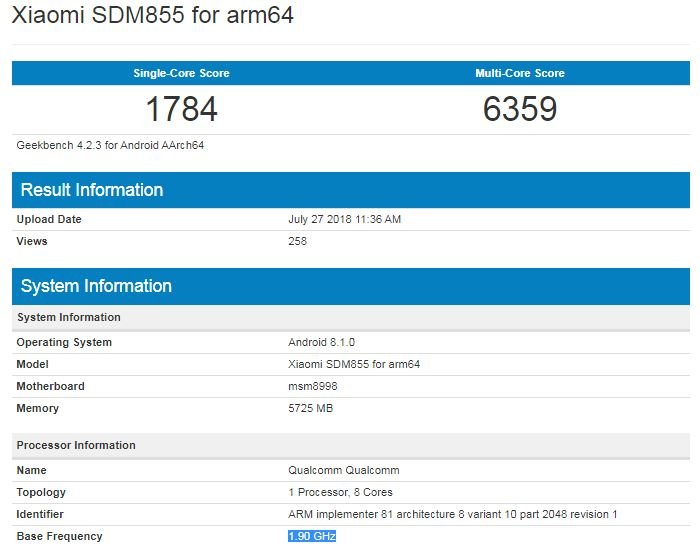Select the multi-core score value 6359

(519, 109)
